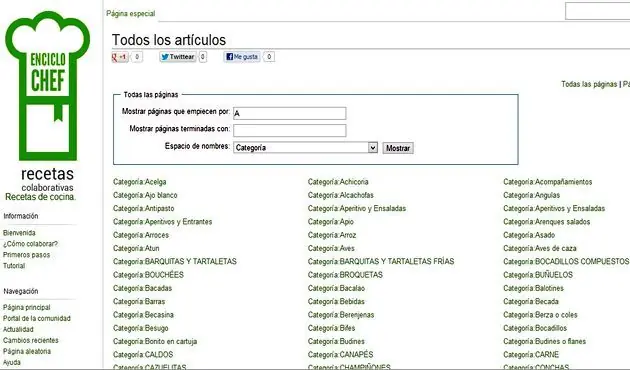The image size is (630, 370).
Task: Open Categoría:Aperitivo y Ensaladas
Action: coord(357,209)
